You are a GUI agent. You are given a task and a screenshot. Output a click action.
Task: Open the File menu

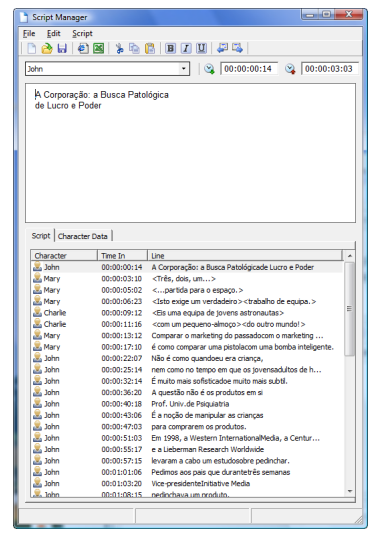pos(29,34)
